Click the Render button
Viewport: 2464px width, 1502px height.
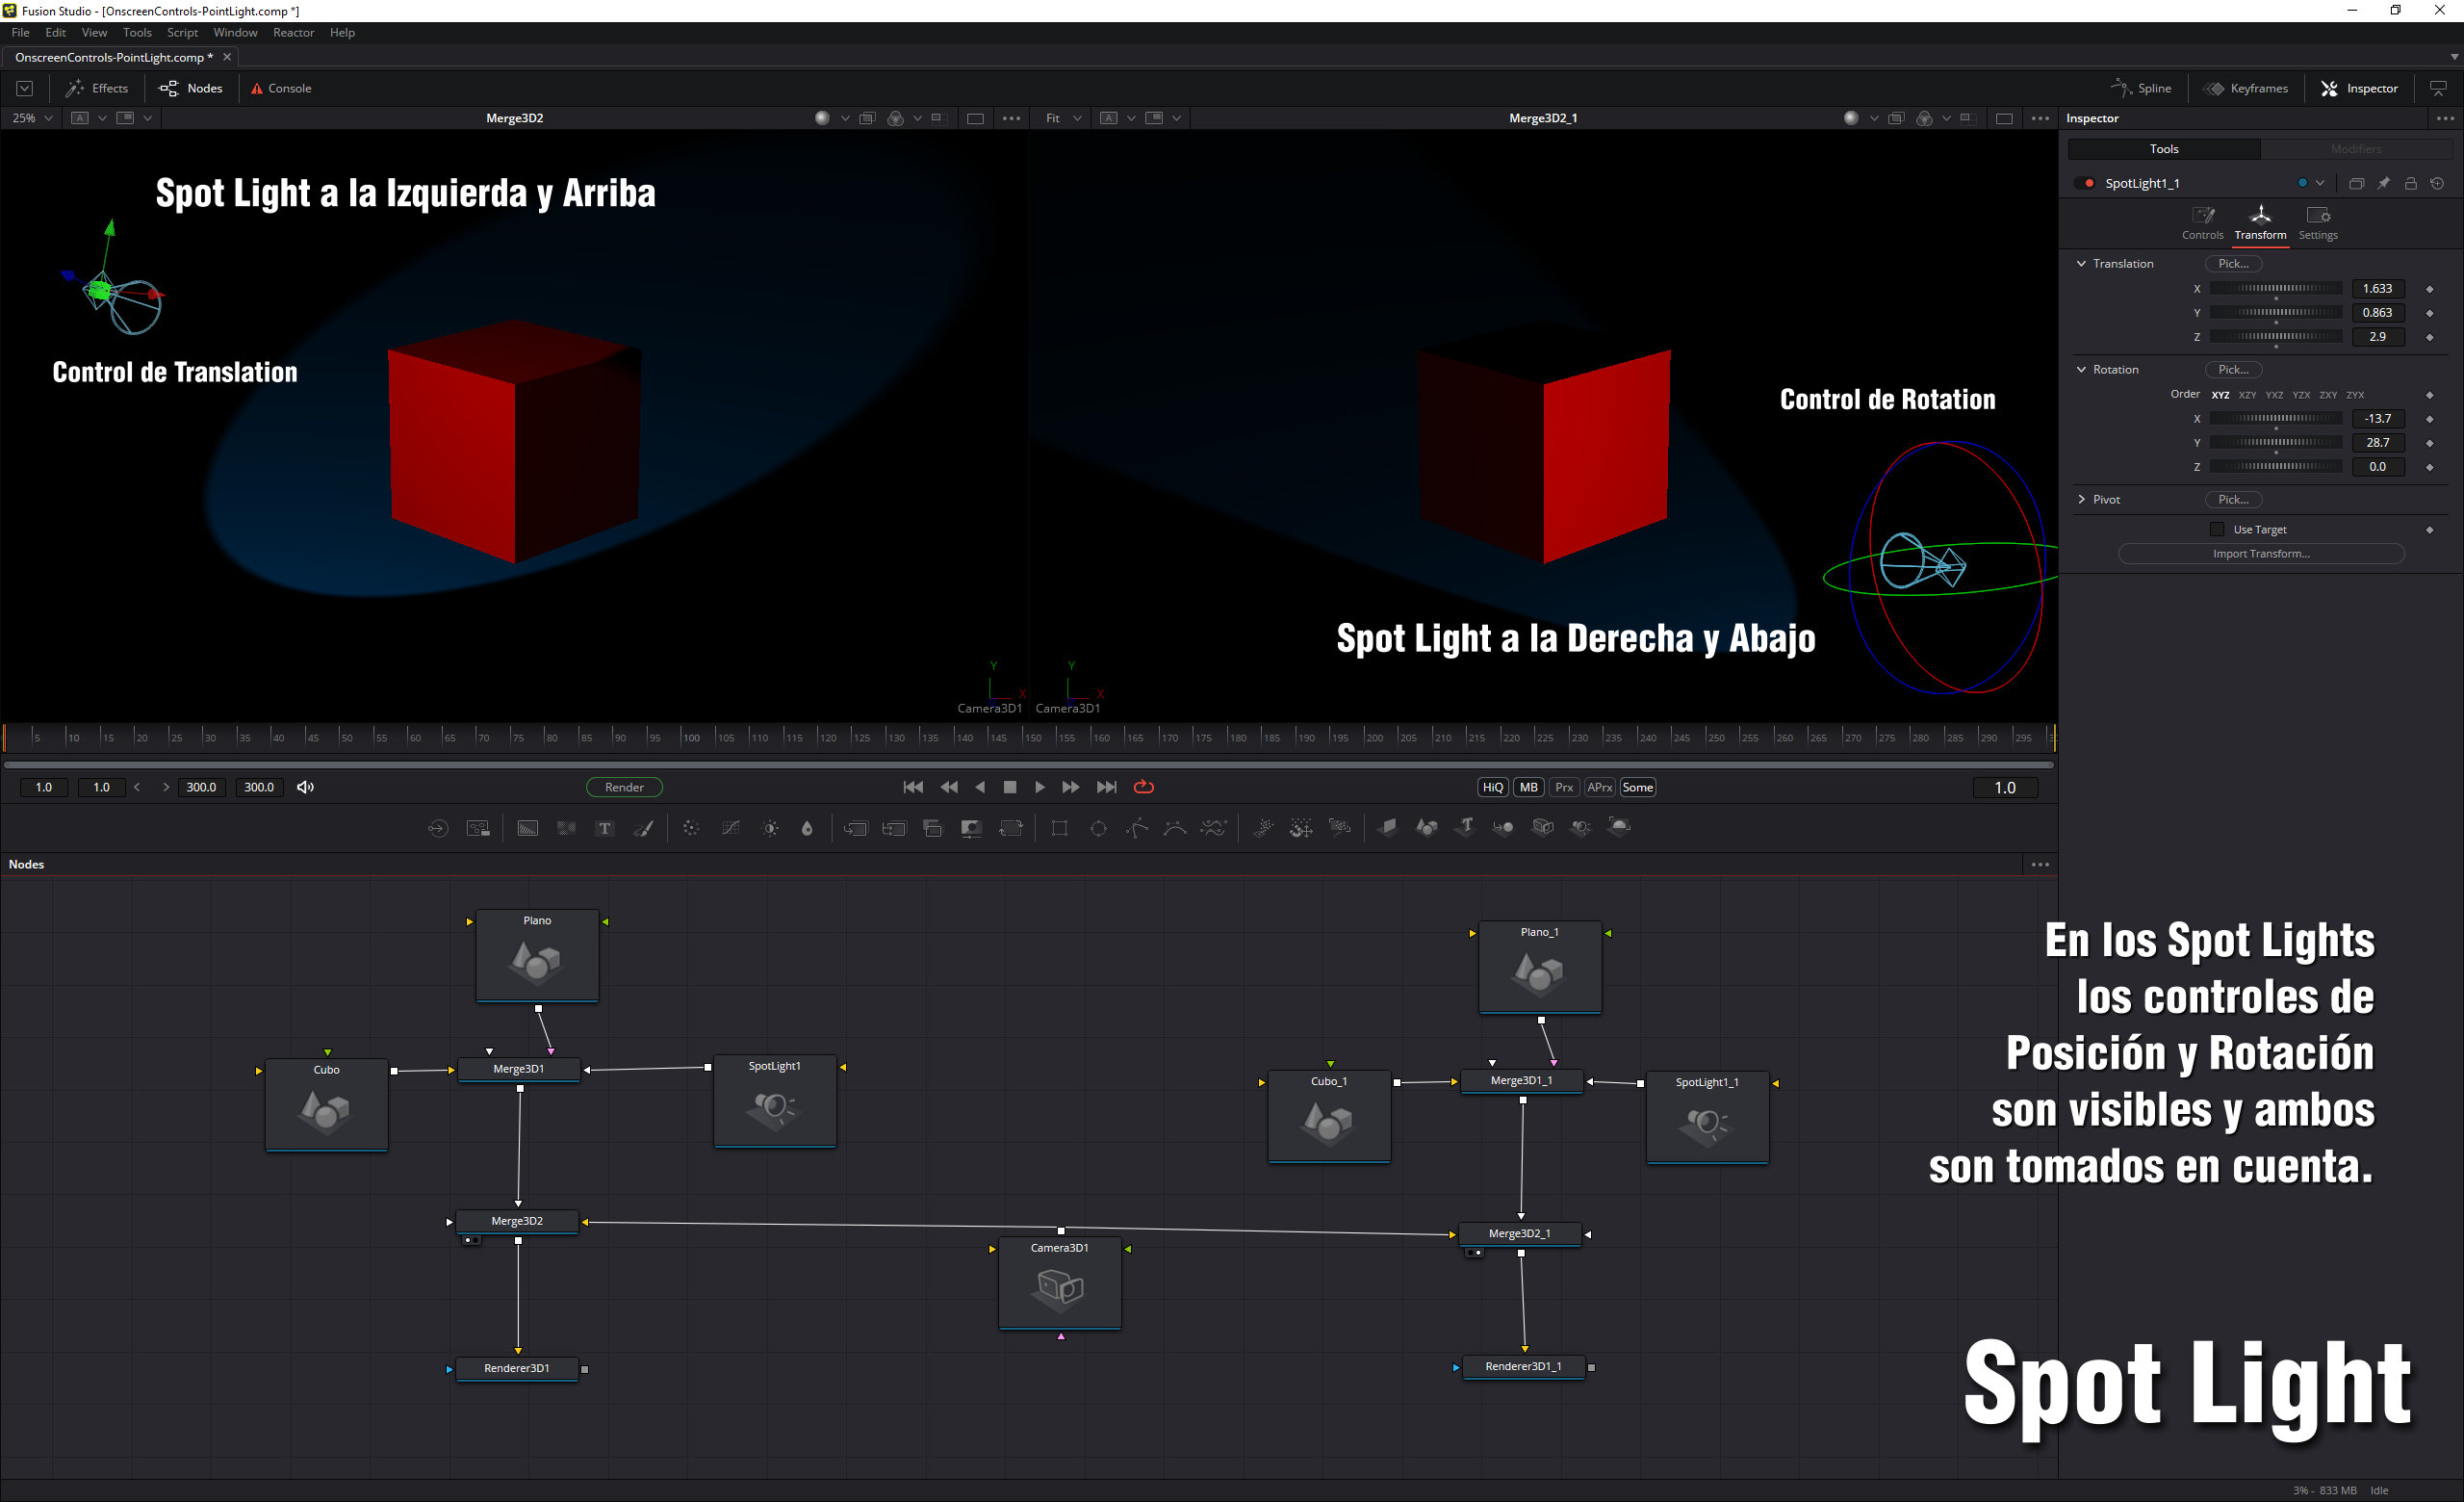[624, 787]
